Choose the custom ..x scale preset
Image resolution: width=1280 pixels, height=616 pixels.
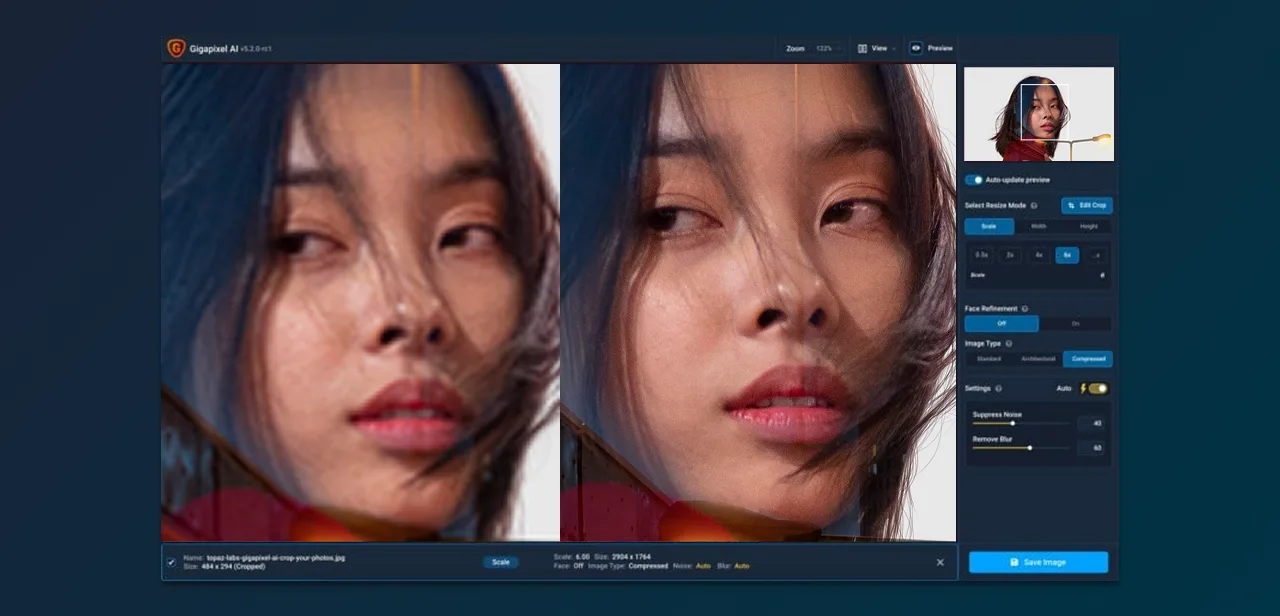click(1096, 255)
